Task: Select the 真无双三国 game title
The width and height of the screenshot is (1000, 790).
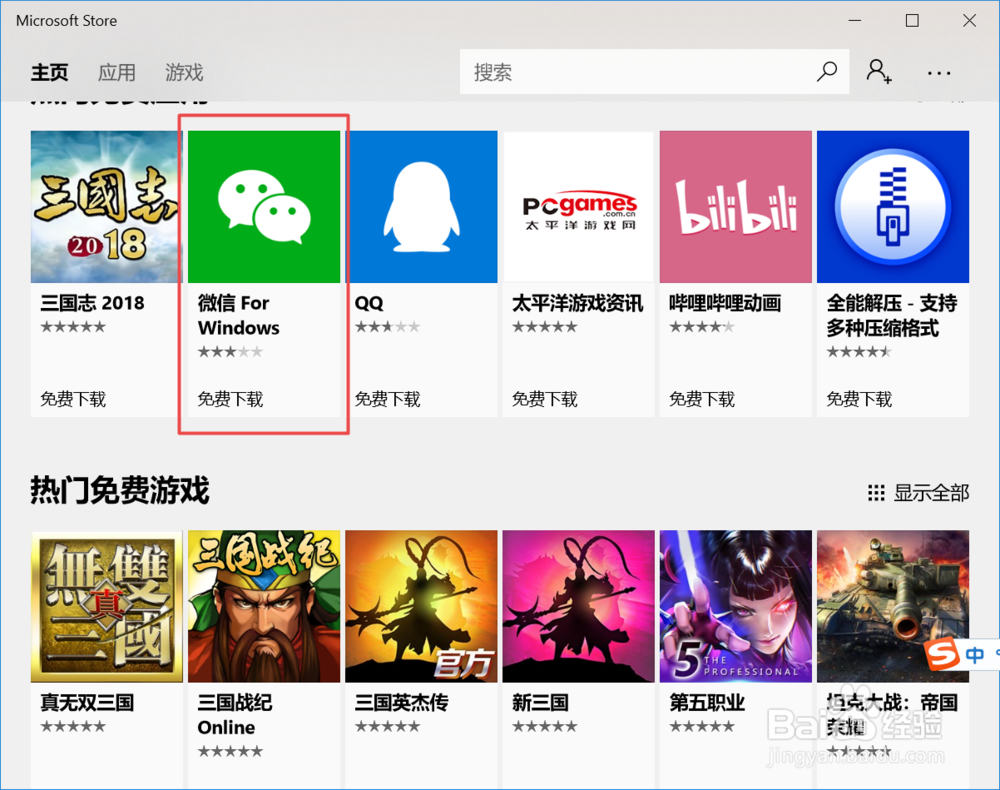Action: (87, 703)
